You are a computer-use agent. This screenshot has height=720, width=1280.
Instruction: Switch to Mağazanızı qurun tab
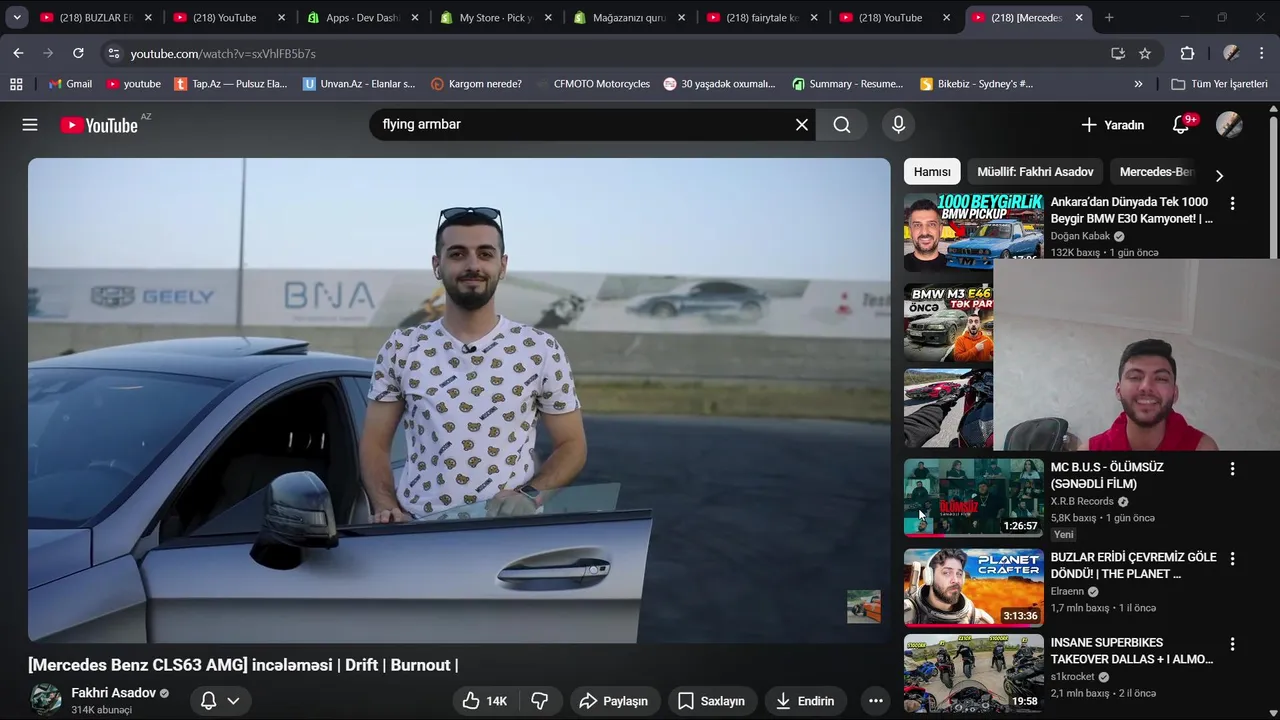pos(628,17)
